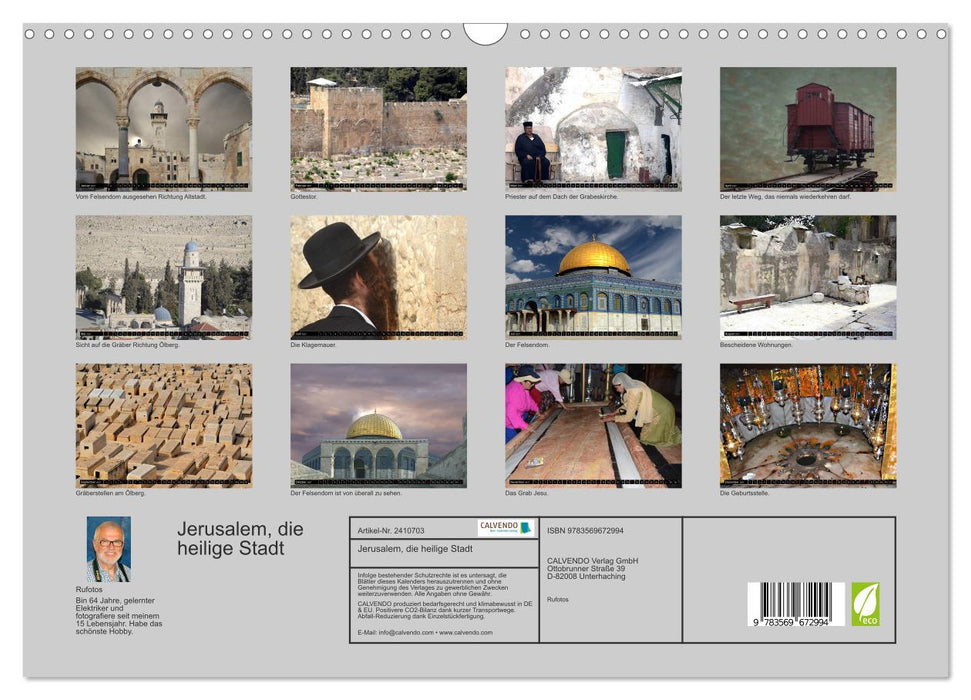This screenshot has height=700, width=971.
Task: Click the barcode number 9 783569 672994
Action: (x=791, y=622)
